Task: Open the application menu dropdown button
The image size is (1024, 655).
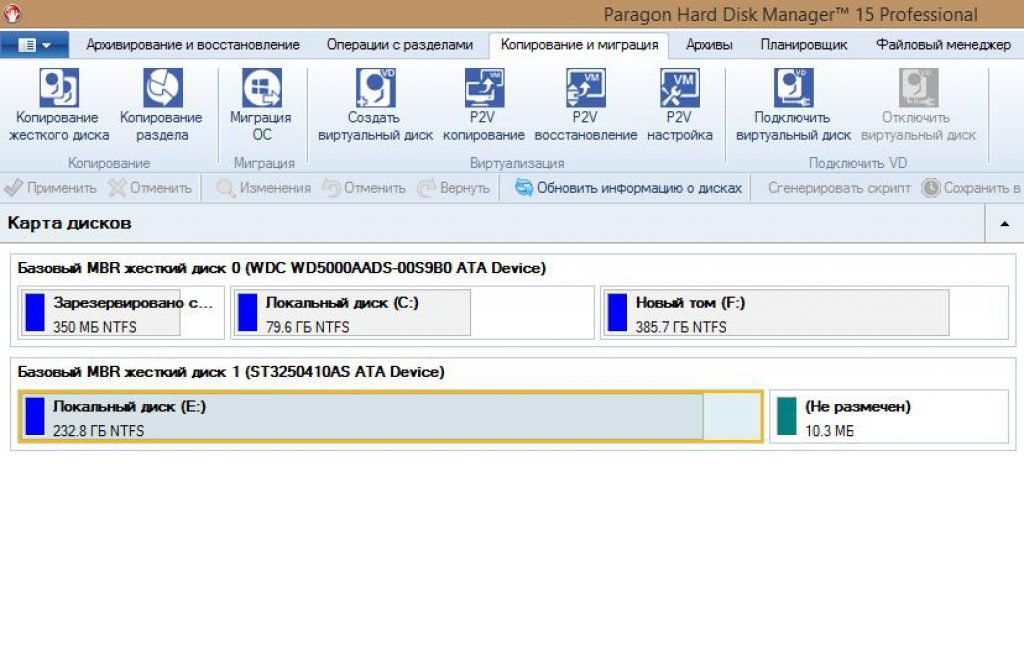Action: tap(35, 45)
